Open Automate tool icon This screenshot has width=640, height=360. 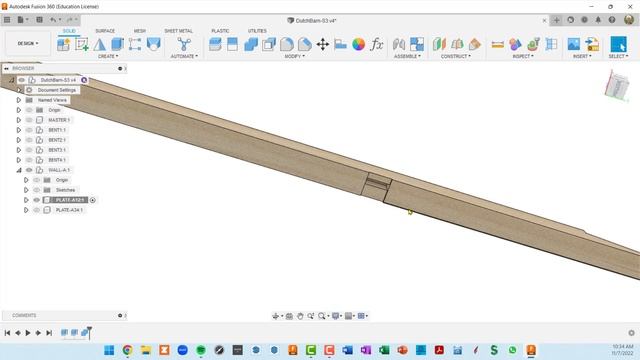tap(184, 44)
